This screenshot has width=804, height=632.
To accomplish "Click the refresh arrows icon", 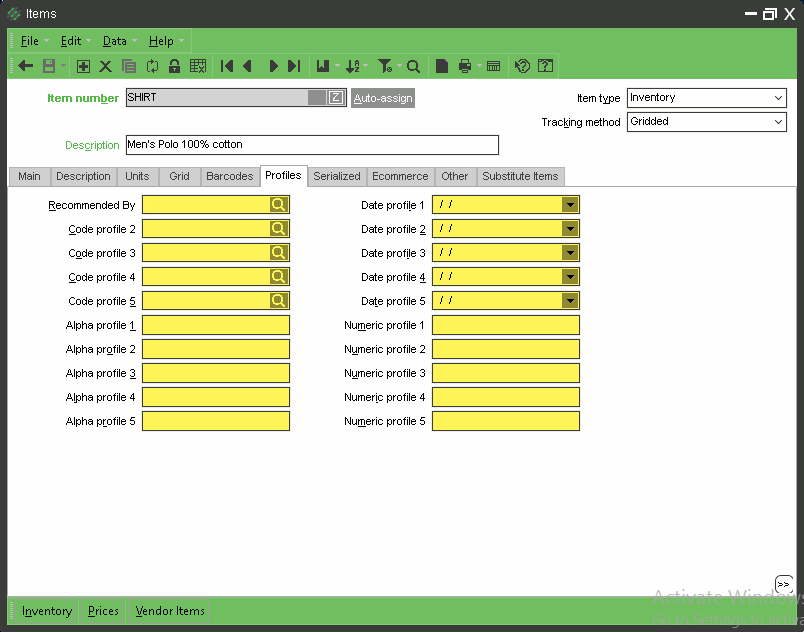I will point(152,66).
